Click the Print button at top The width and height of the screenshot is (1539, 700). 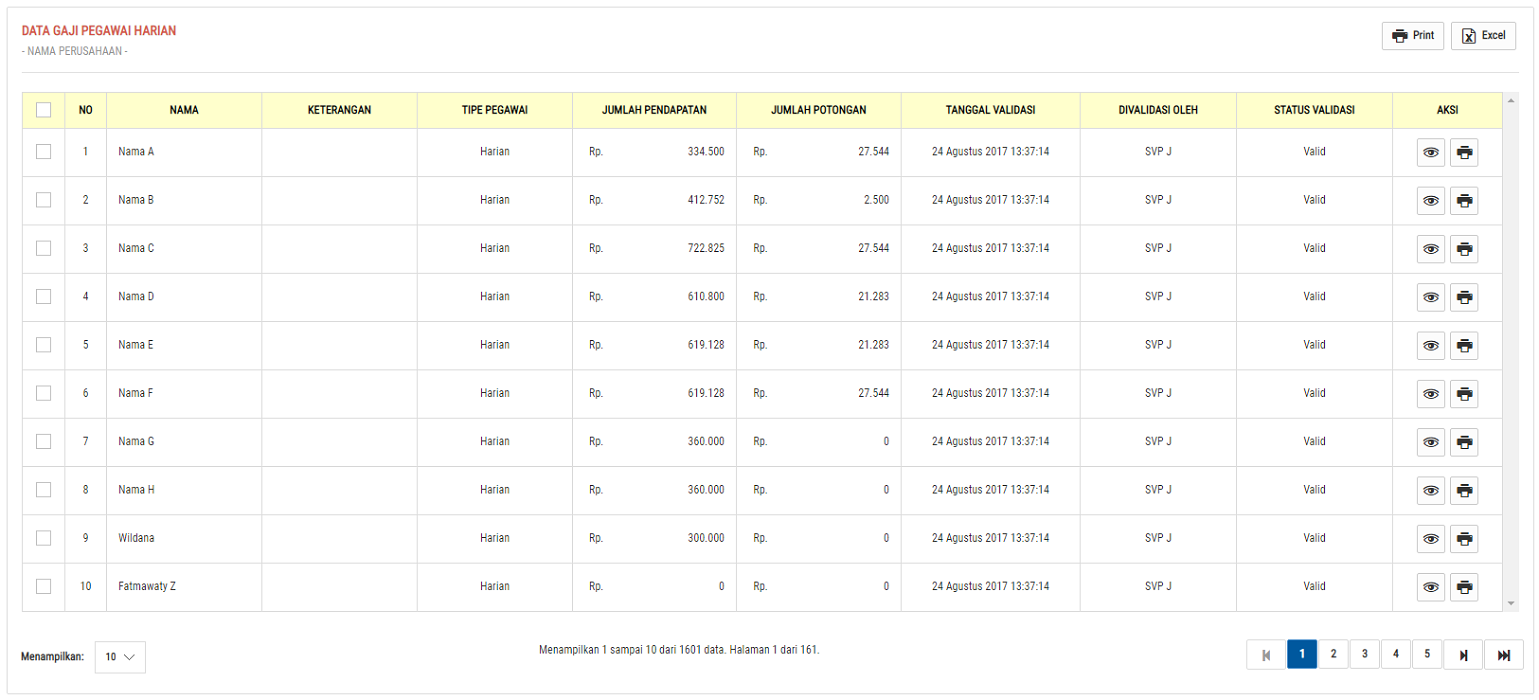(1412, 36)
